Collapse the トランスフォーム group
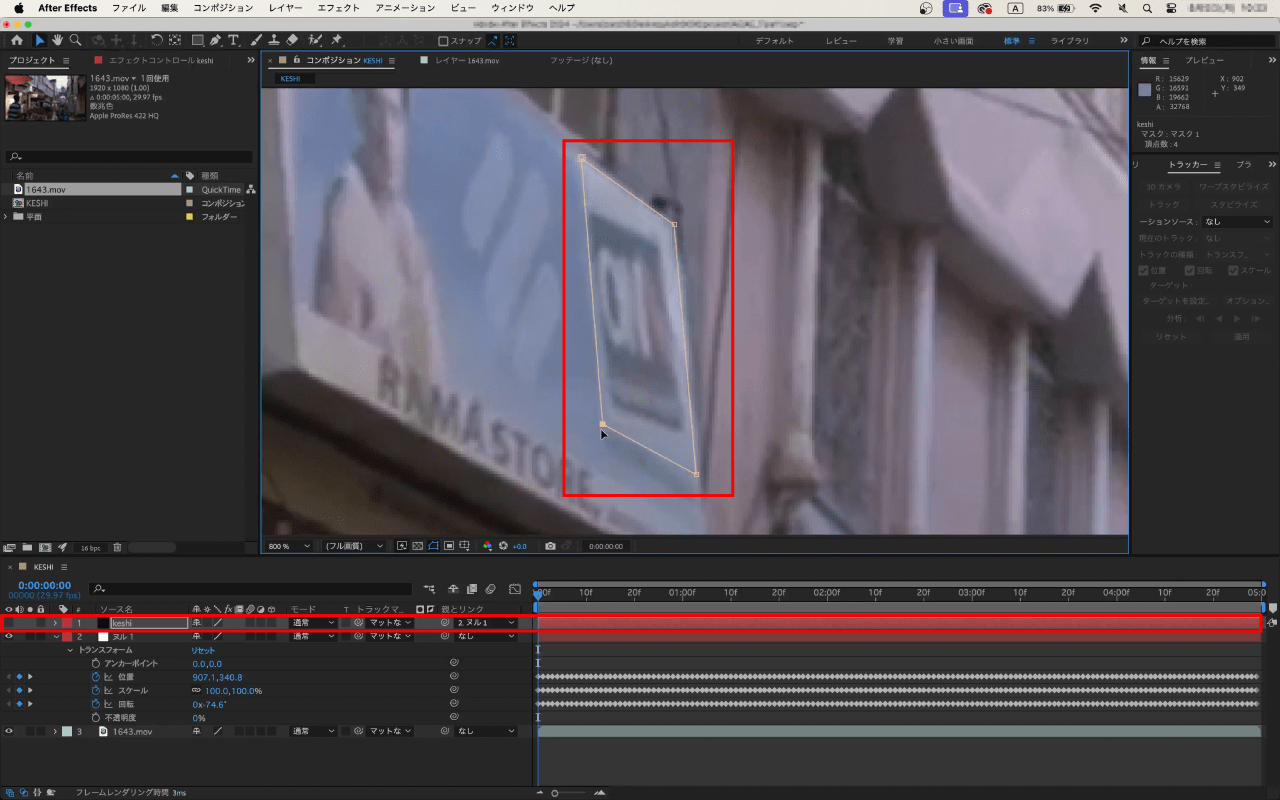Screen dimensions: 1280x800 (70, 650)
